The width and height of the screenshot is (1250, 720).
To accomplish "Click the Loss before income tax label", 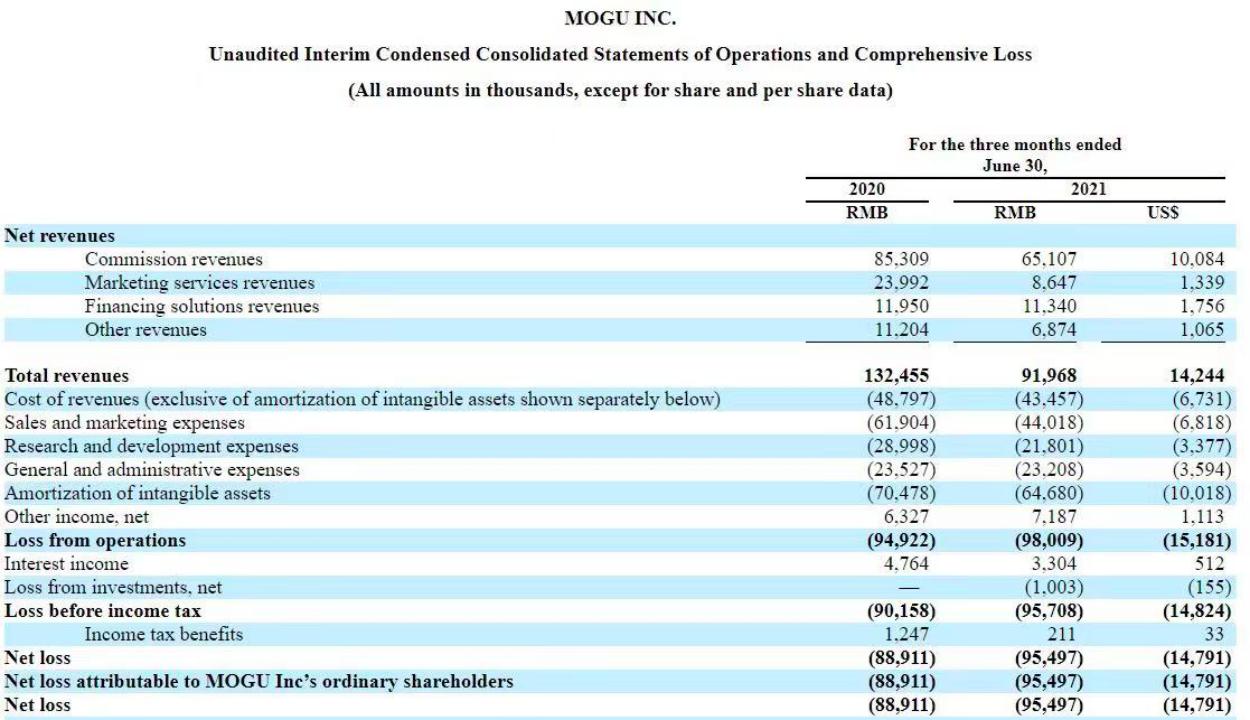I will (103, 611).
